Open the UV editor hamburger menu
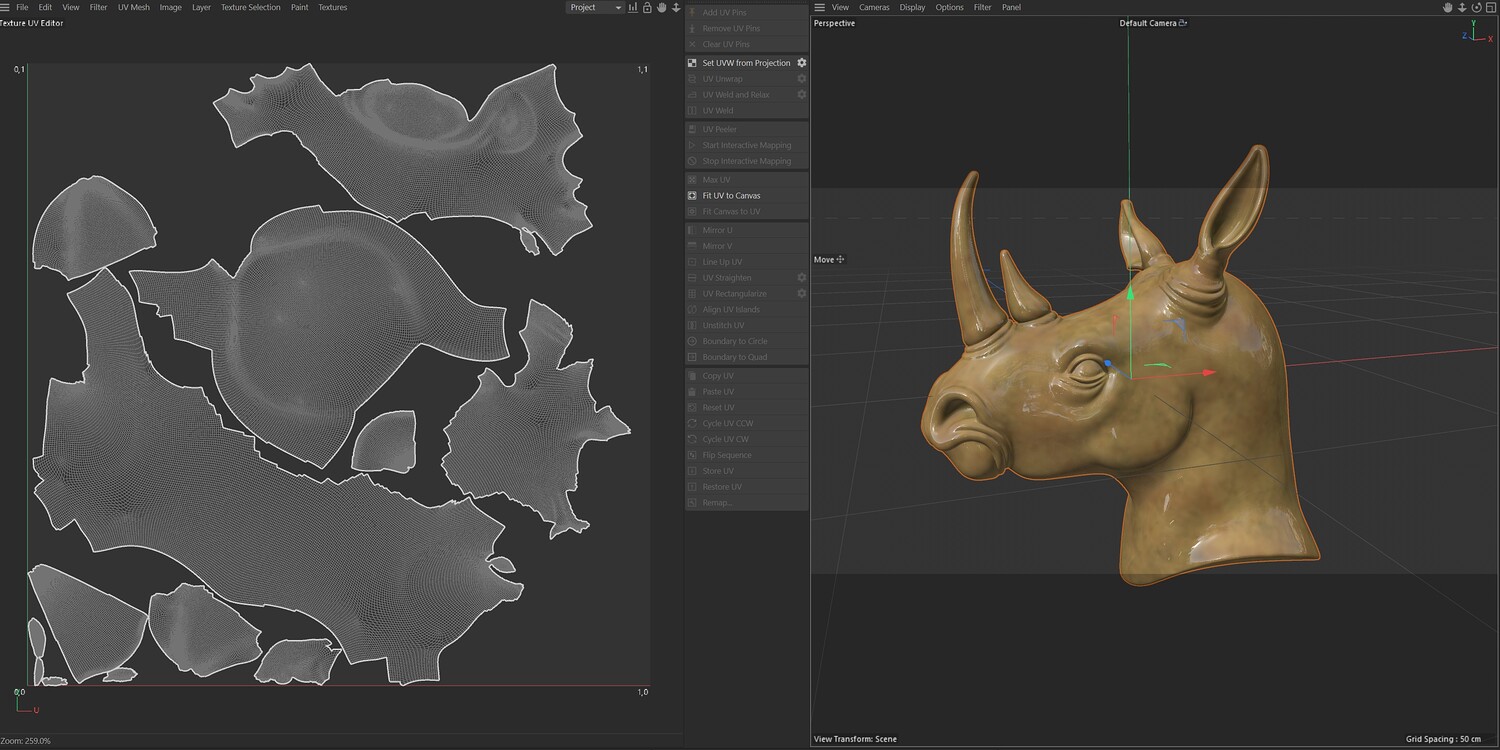 [x=5, y=7]
